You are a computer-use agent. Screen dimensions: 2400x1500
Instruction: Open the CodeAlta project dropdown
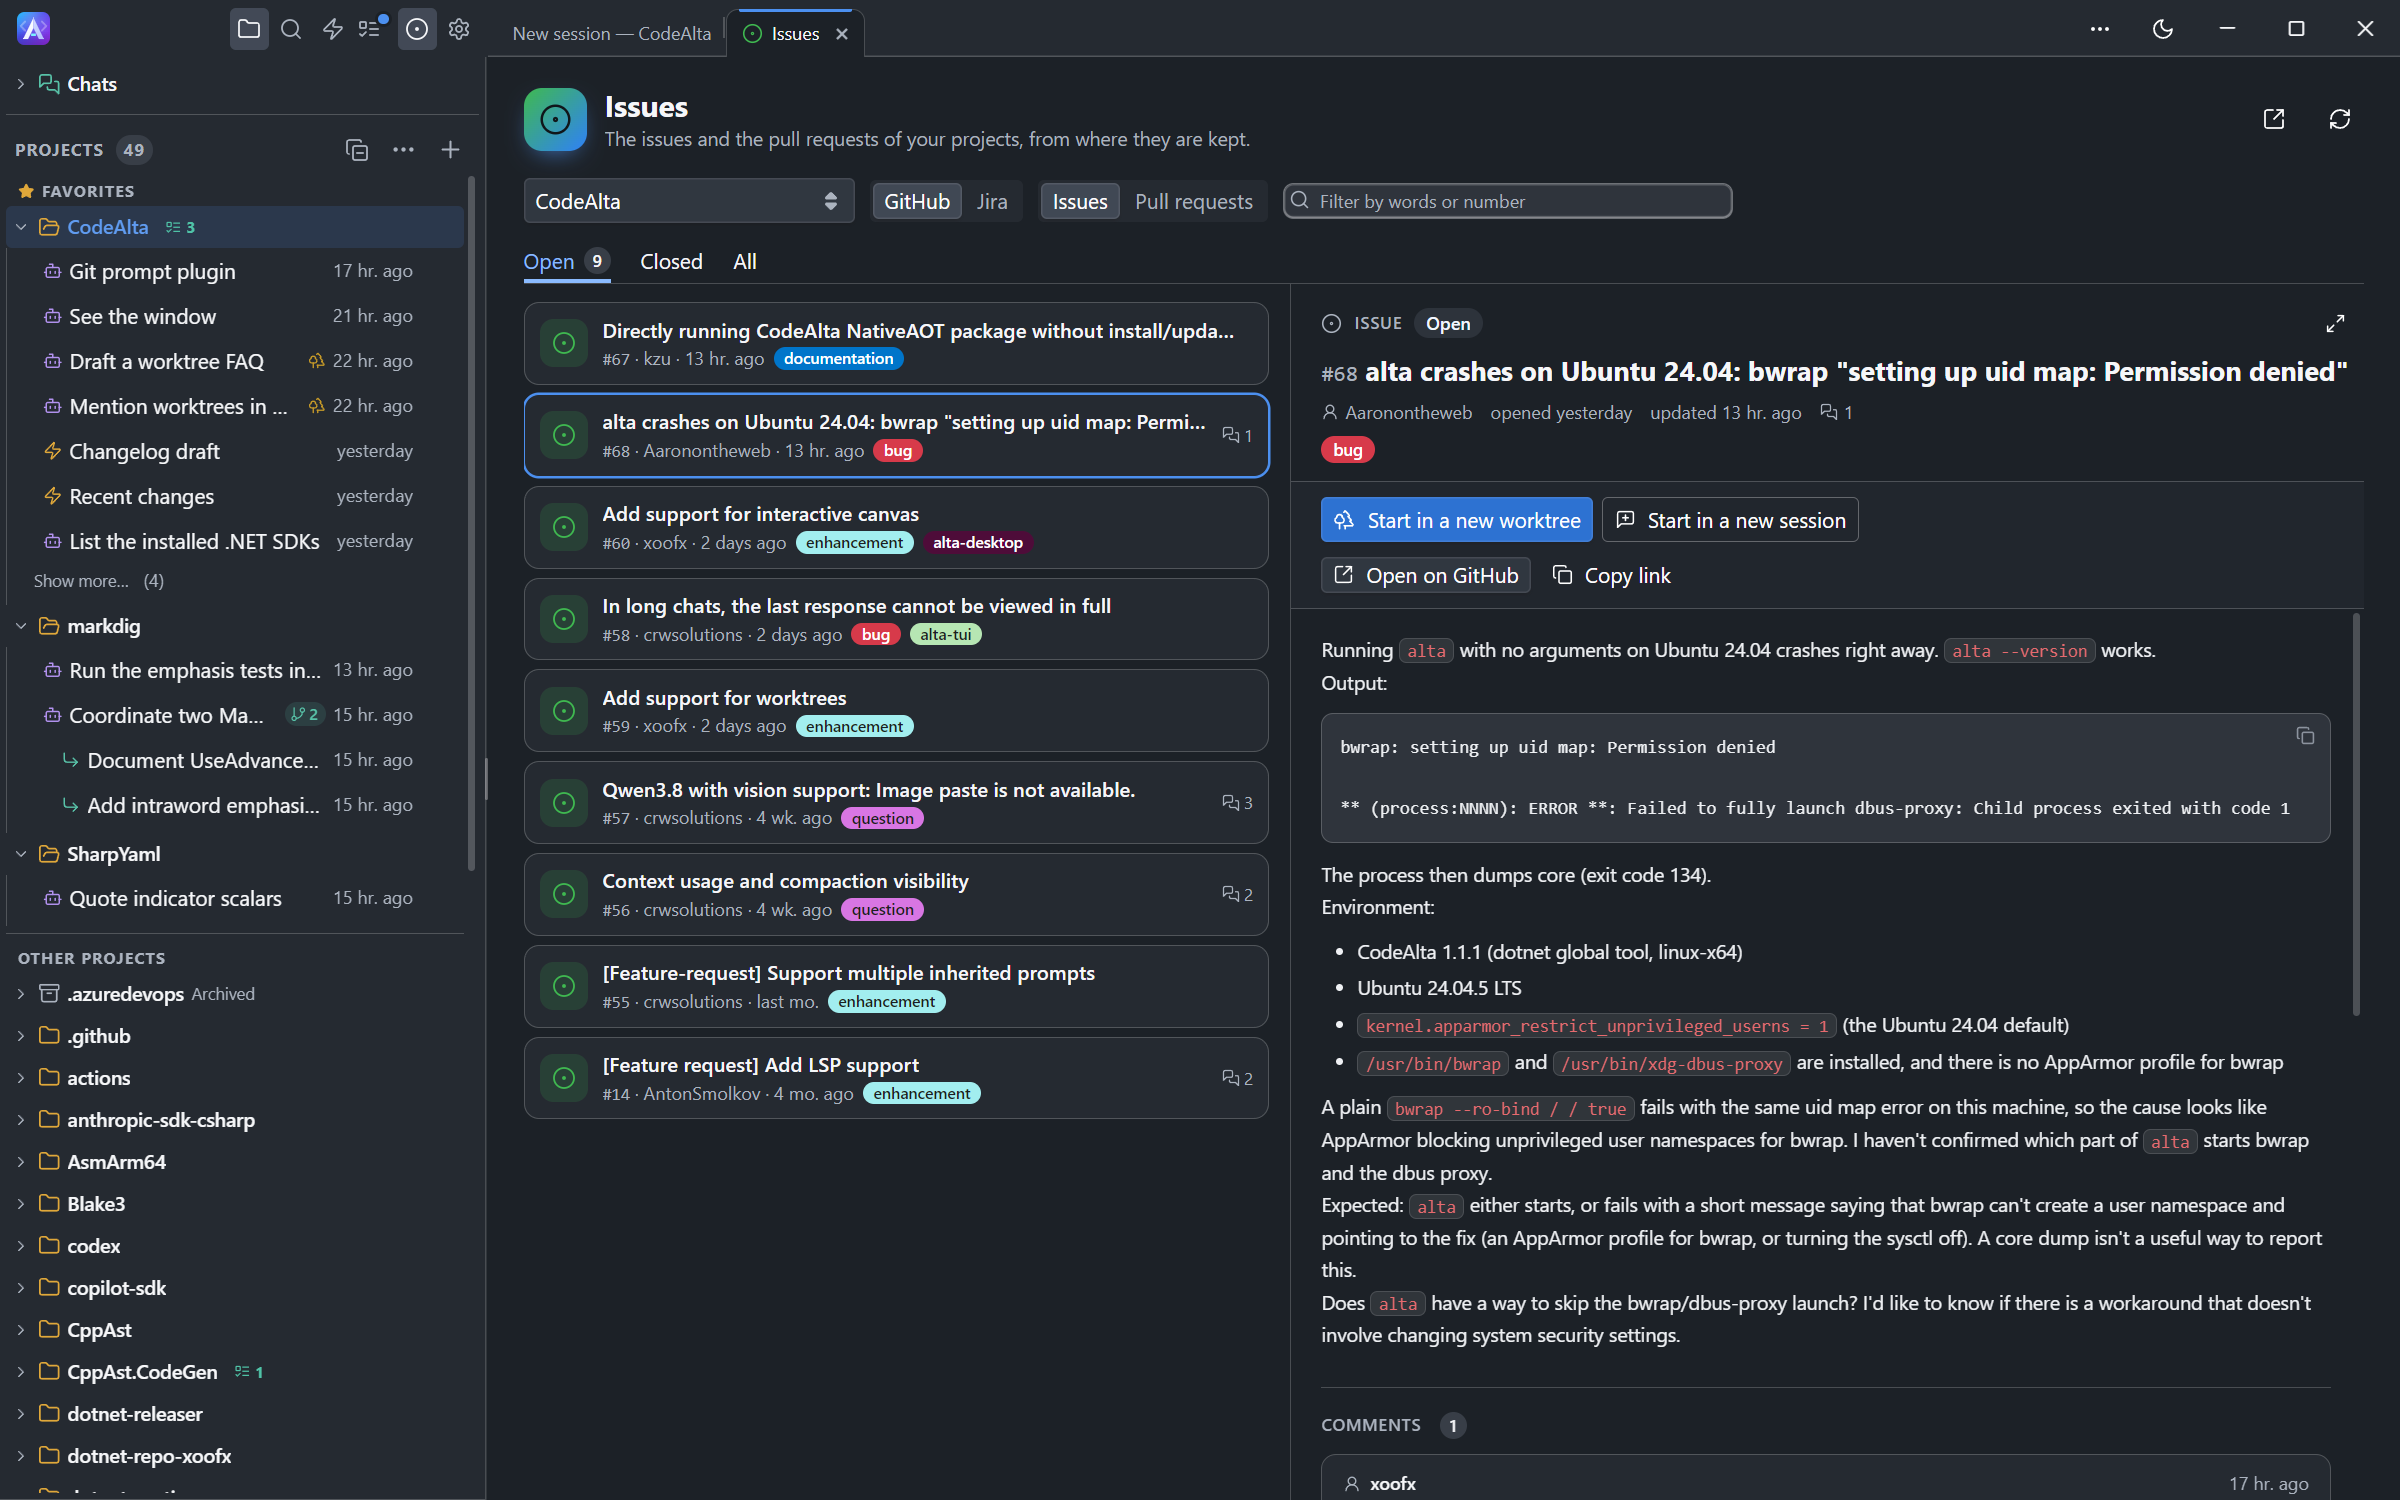click(688, 201)
